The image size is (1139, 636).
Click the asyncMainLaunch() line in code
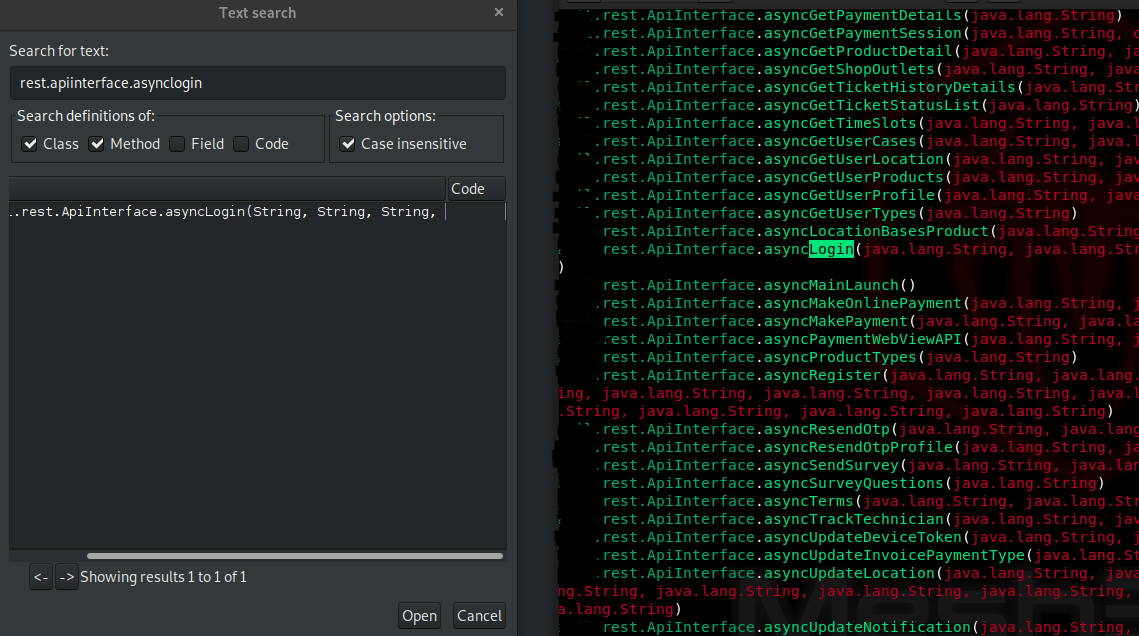pos(758,285)
